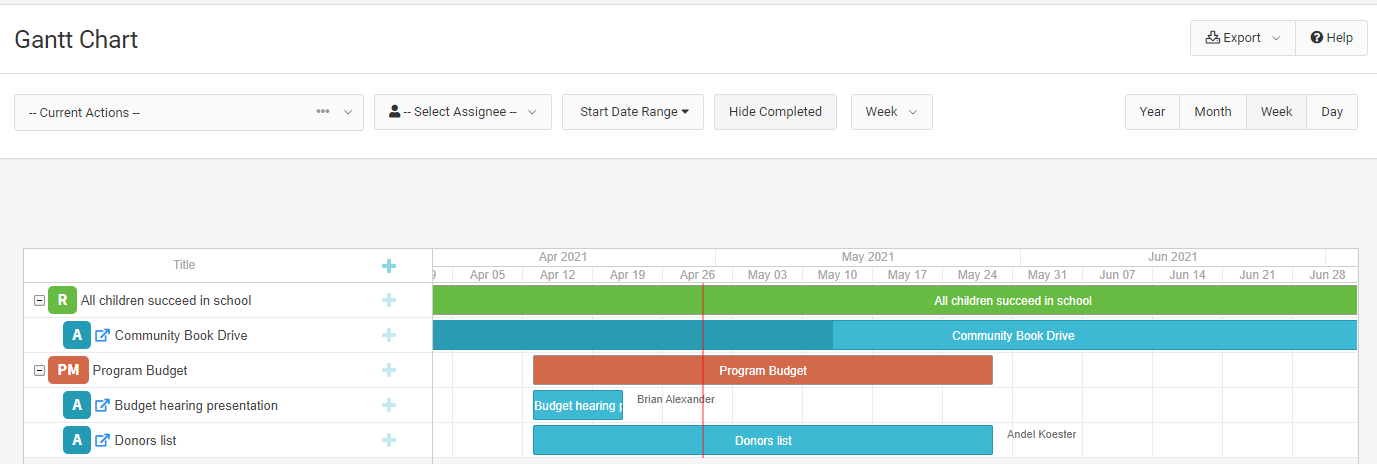Add item under All children succeed in school
The image size is (1377, 464).
[x=389, y=300]
